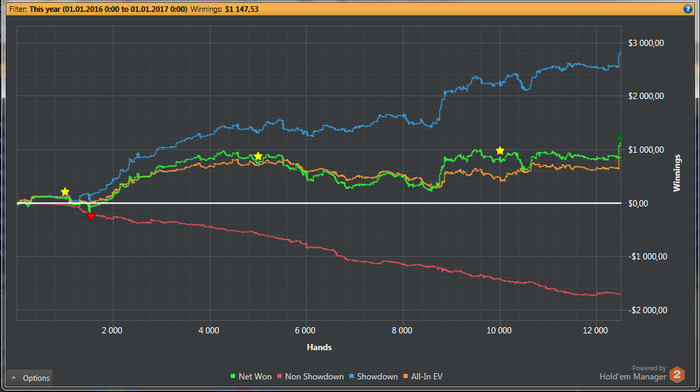Select the yellow star marker near 10 000 hands
The height and width of the screenshot is (392, 700).
tap(500, 151)
